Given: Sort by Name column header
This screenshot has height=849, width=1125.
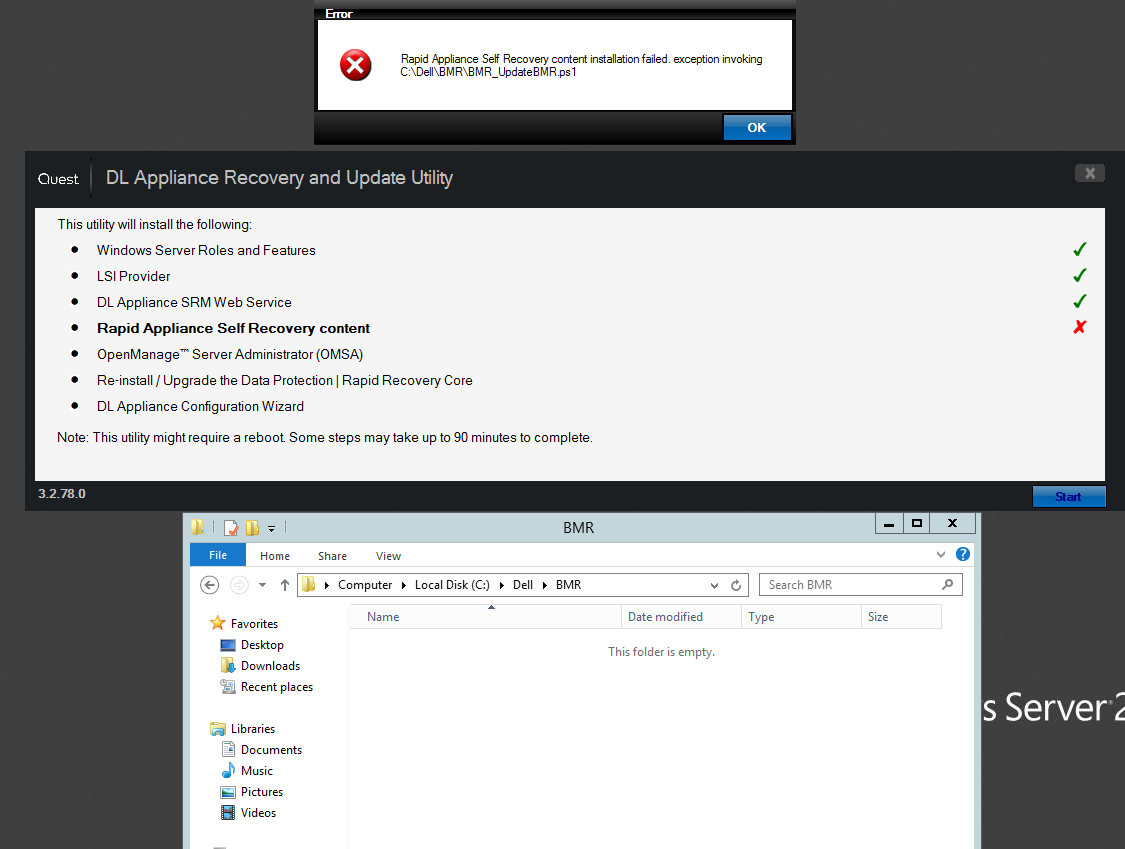Looking at the screenshot, I should point(485,616).
